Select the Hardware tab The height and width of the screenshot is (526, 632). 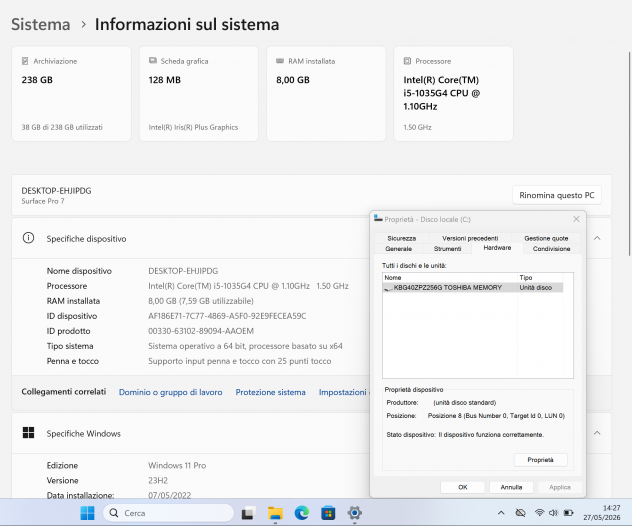(497, 248)
